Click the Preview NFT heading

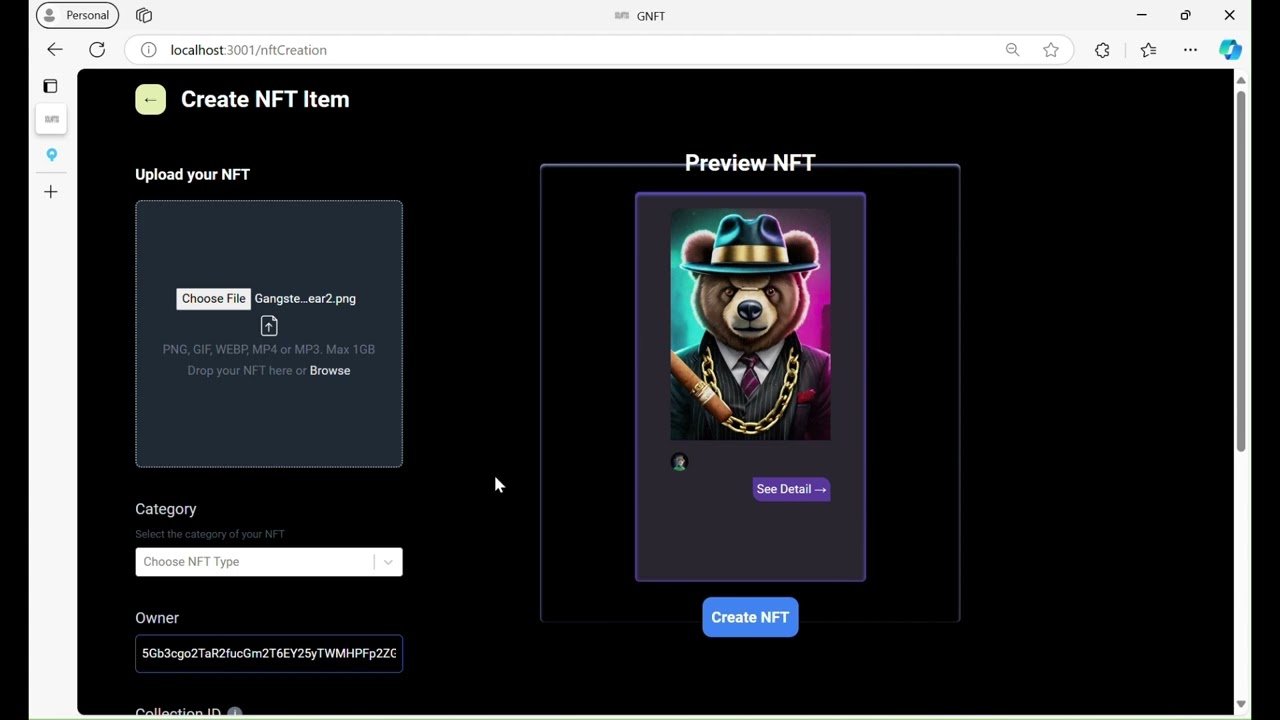coord(750,163)
